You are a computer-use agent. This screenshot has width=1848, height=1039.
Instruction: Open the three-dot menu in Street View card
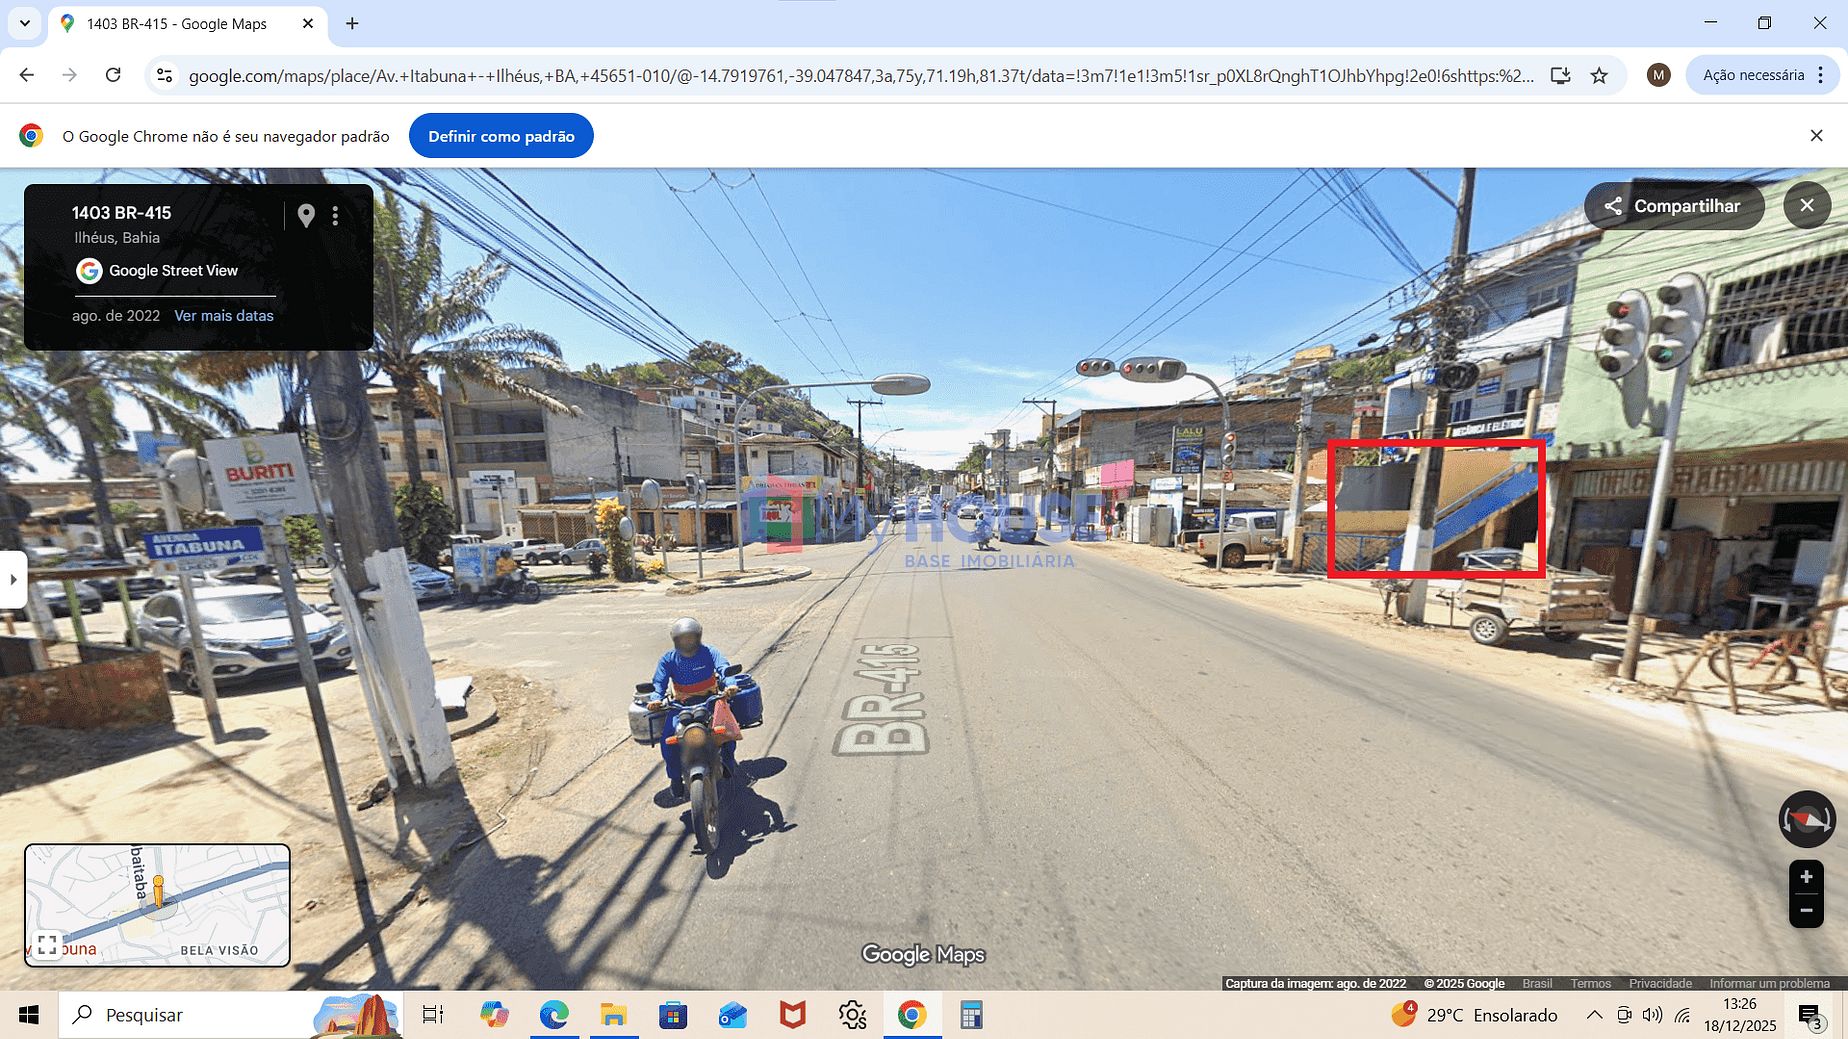point(336,215)
